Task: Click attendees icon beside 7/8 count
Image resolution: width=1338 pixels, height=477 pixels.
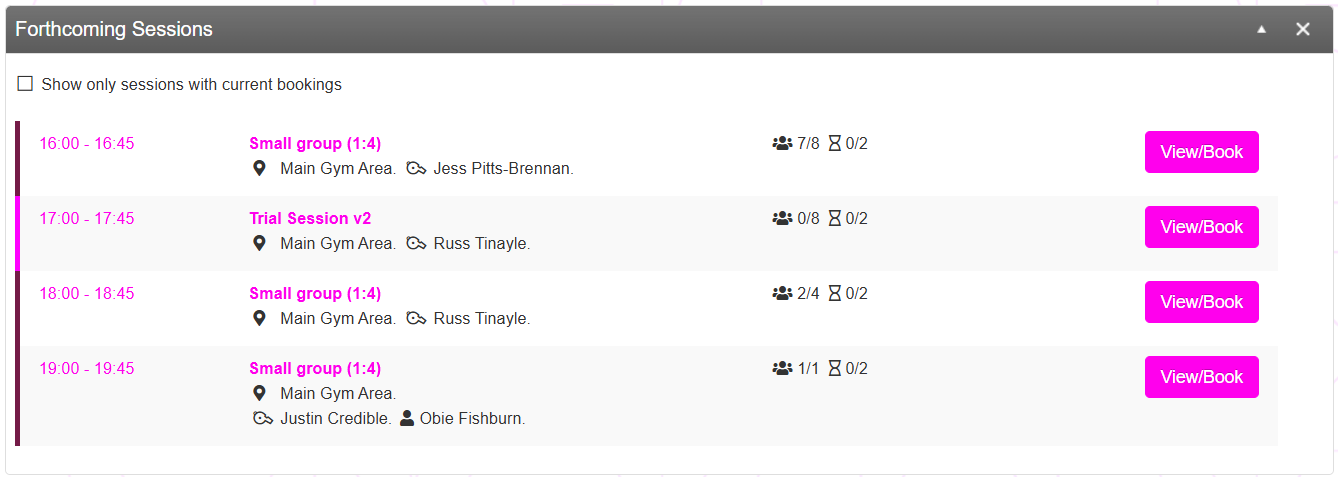Action: click(782, 144)
